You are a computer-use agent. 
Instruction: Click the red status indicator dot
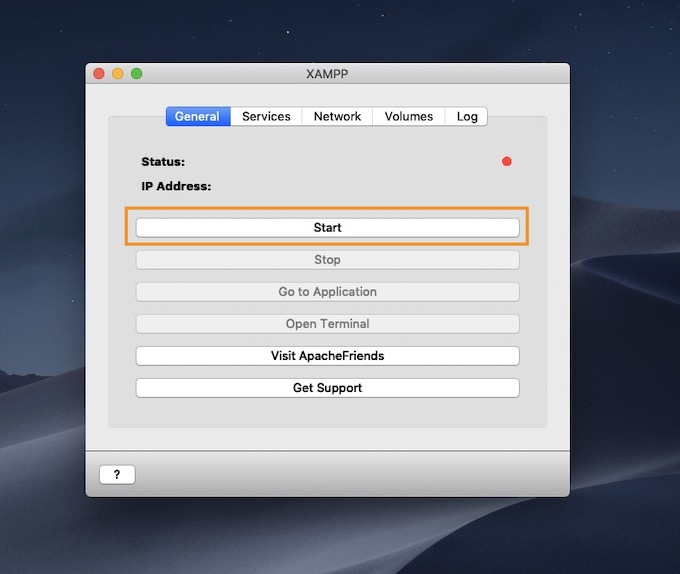click(507, 161)
